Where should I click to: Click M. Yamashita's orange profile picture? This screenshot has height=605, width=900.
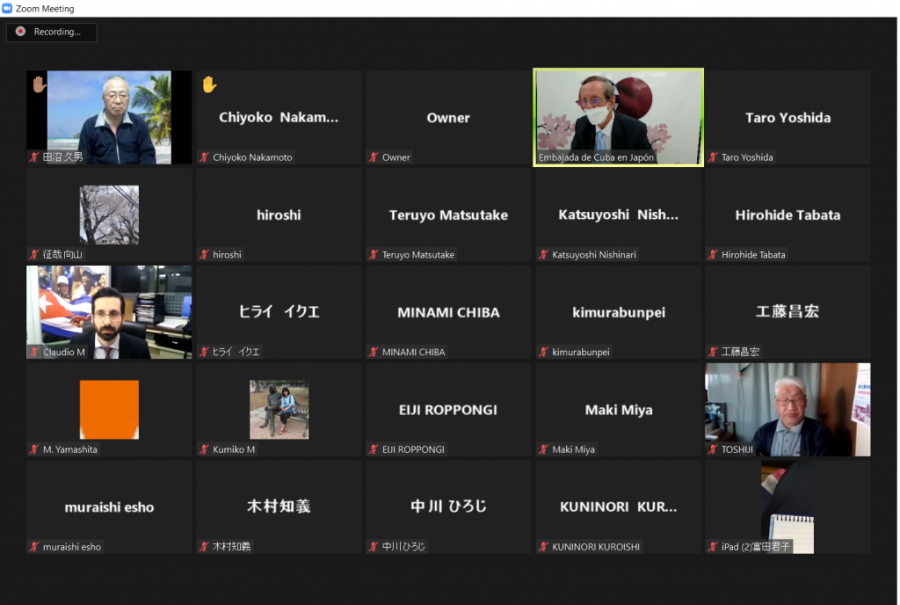pyautogui.click(x=109, y=409)
